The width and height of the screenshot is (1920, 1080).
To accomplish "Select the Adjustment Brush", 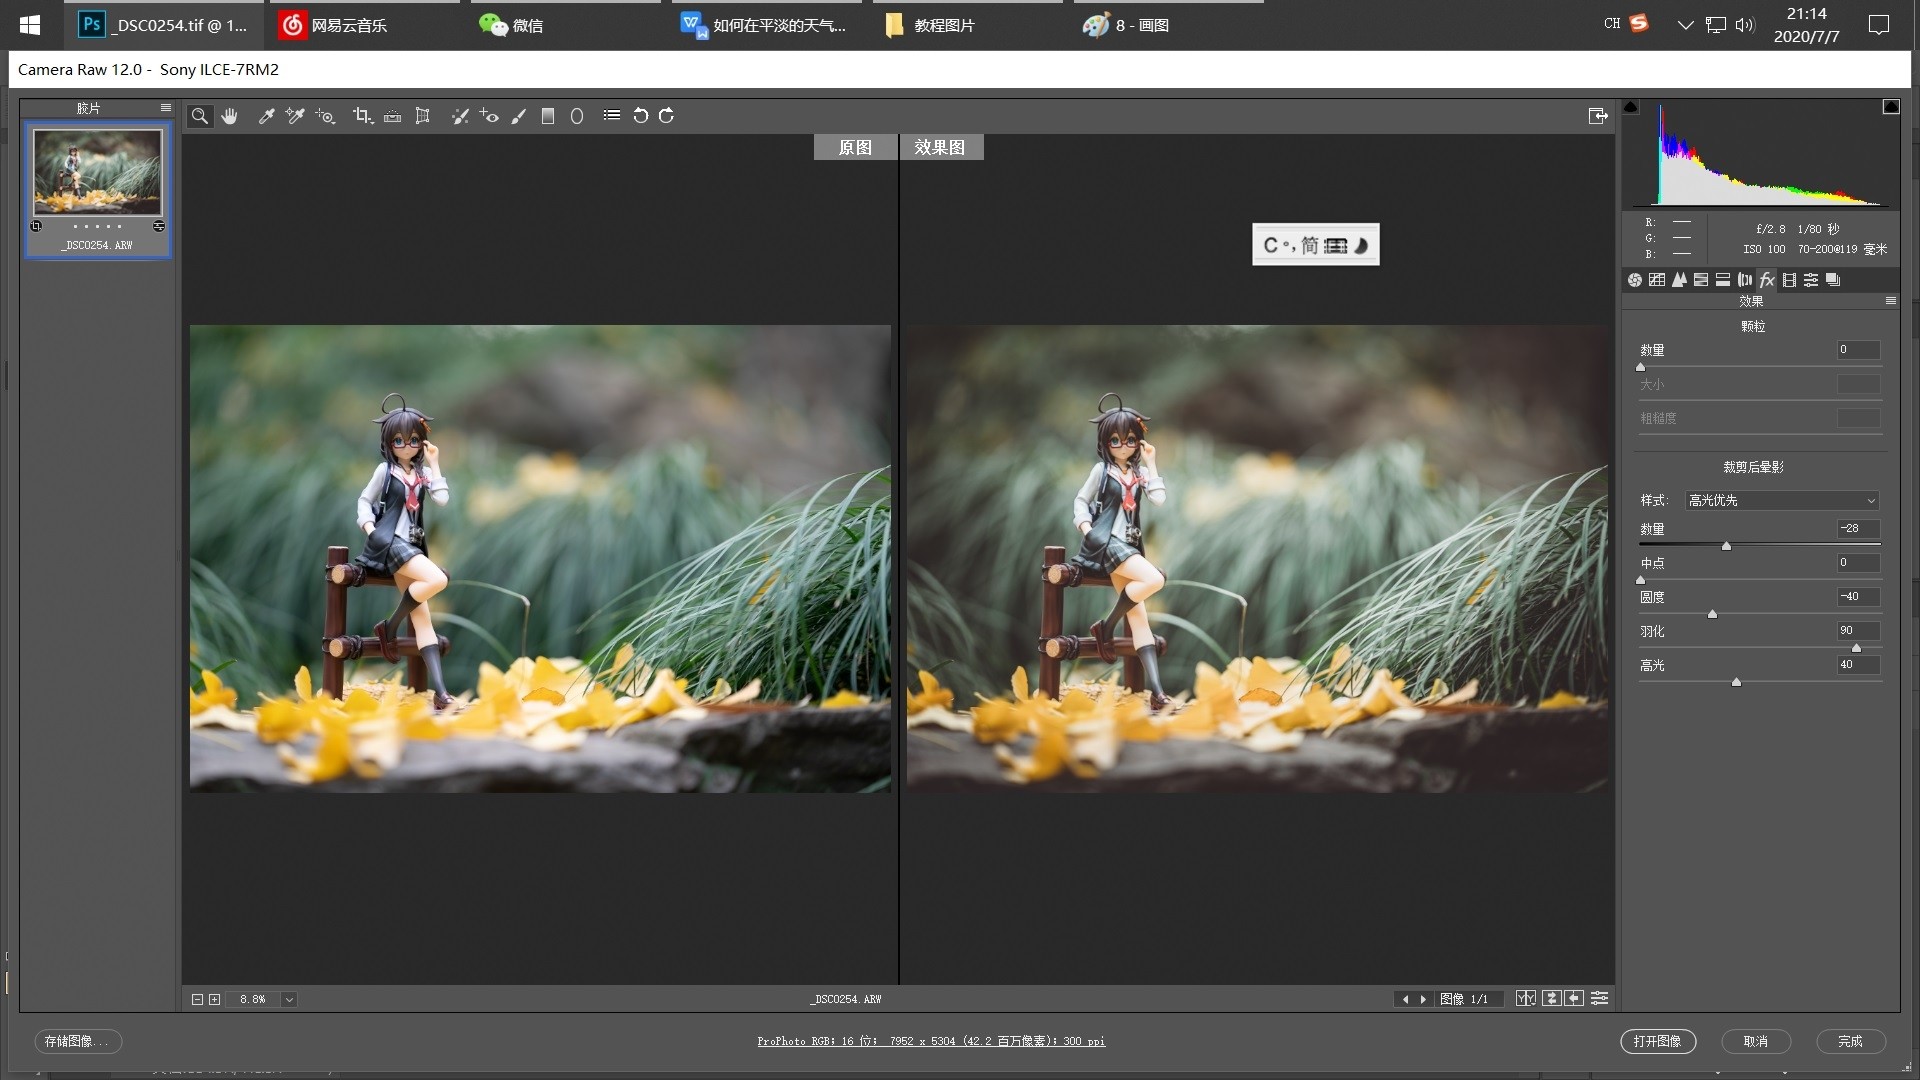I will pos(518,116).
